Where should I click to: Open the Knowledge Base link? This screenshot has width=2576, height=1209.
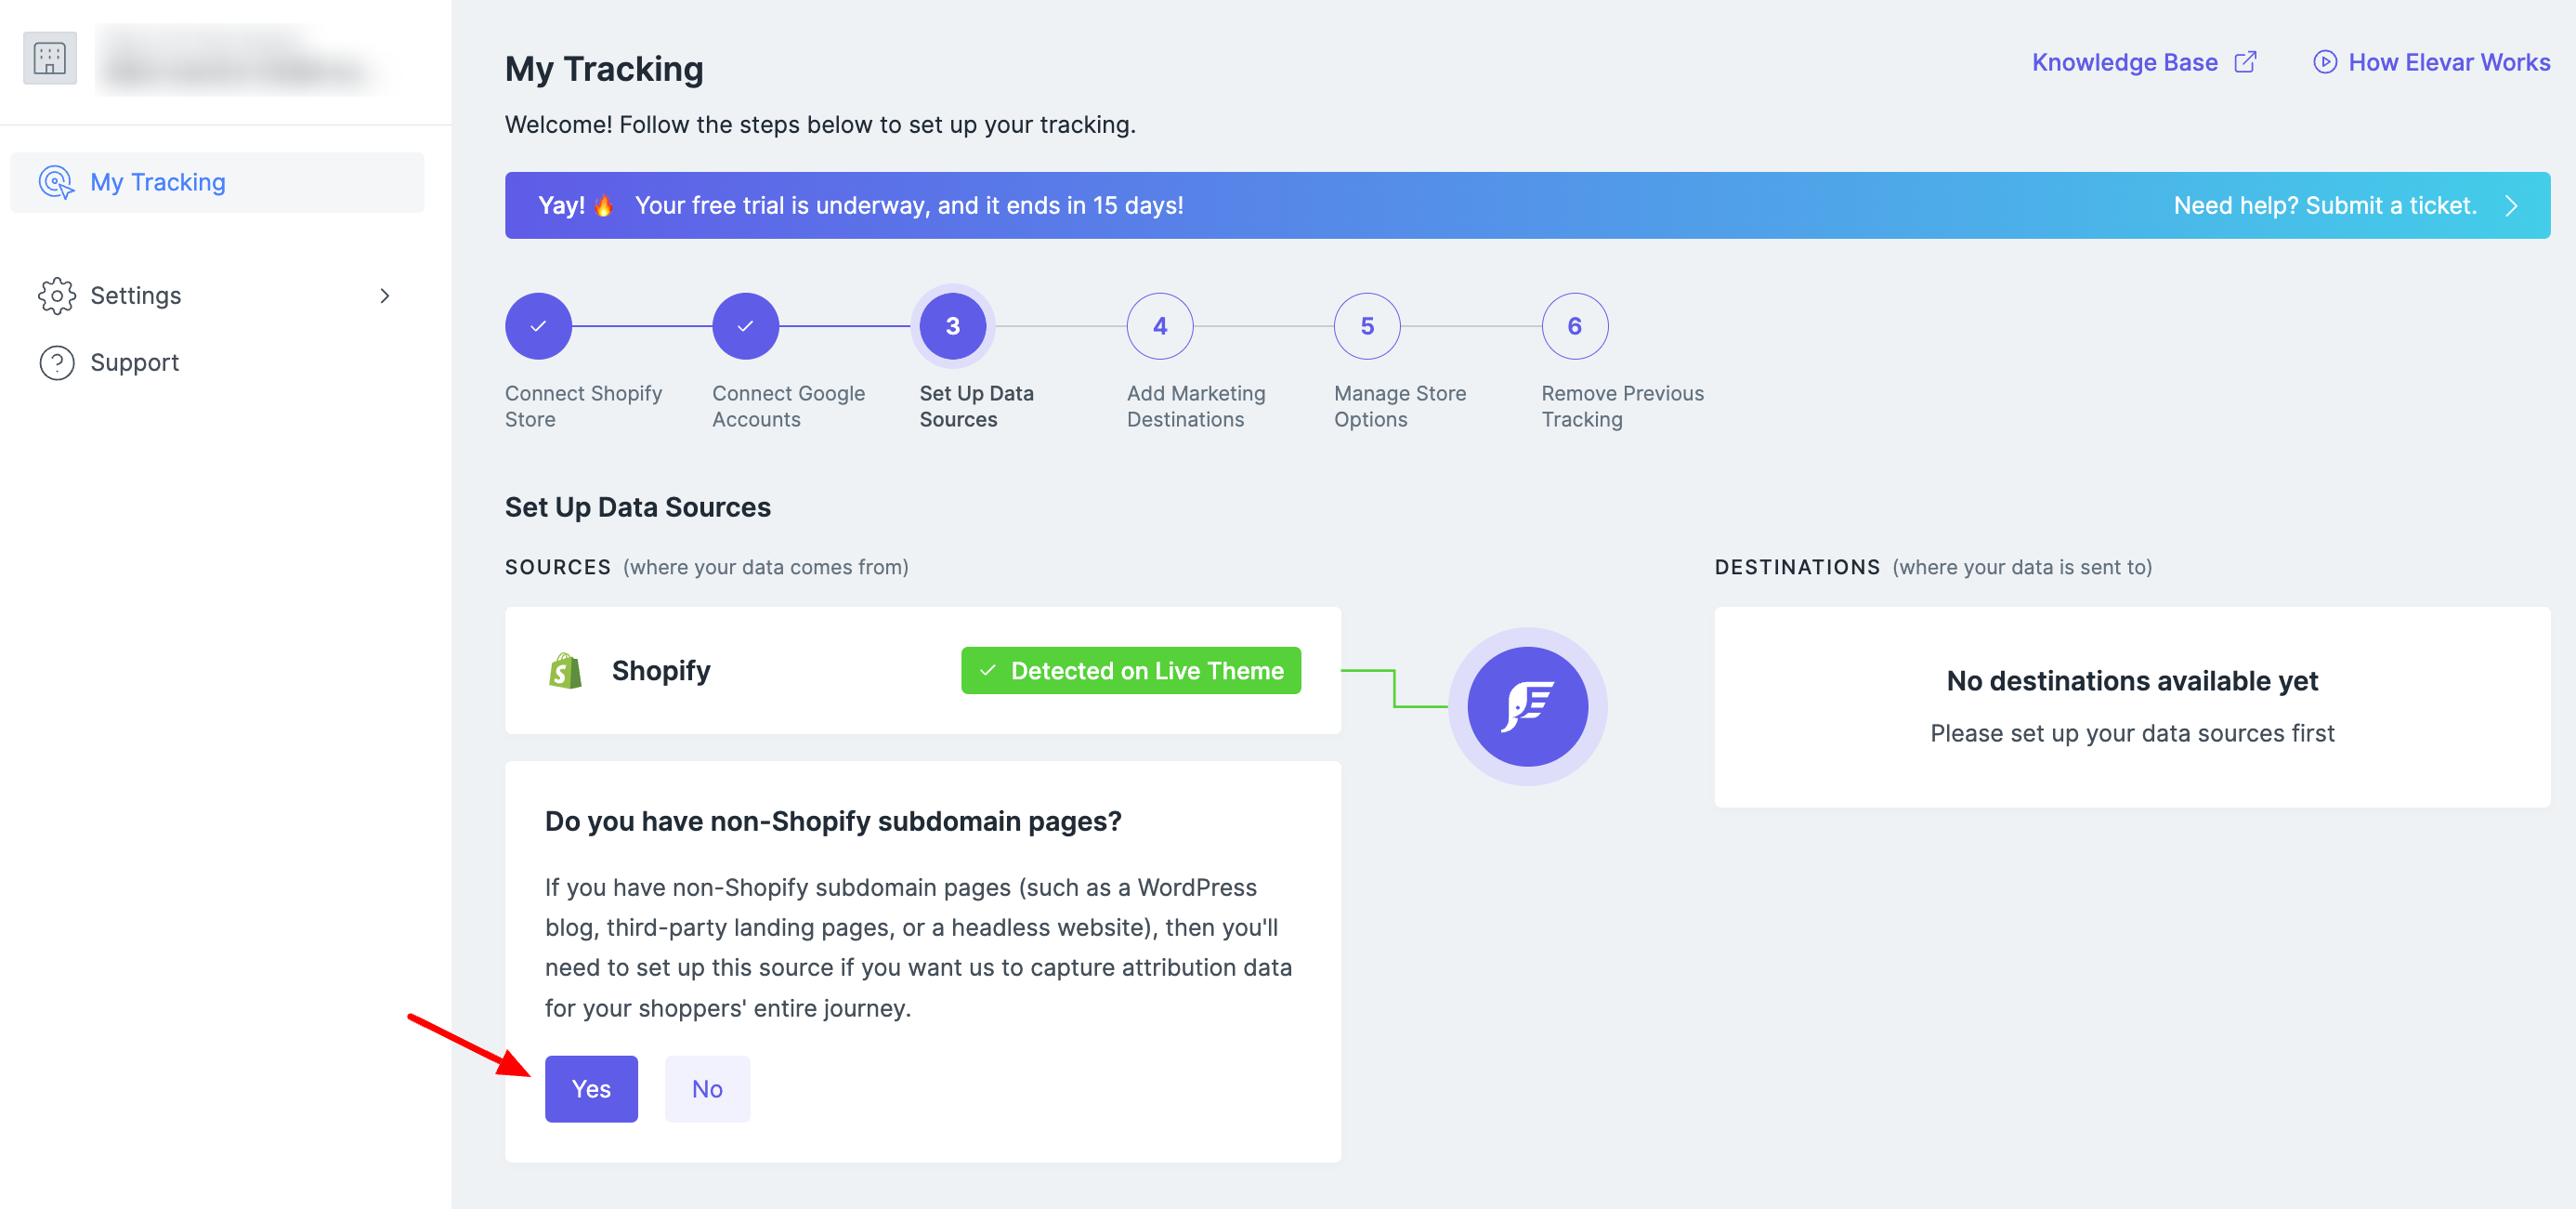click(2124, 62)
